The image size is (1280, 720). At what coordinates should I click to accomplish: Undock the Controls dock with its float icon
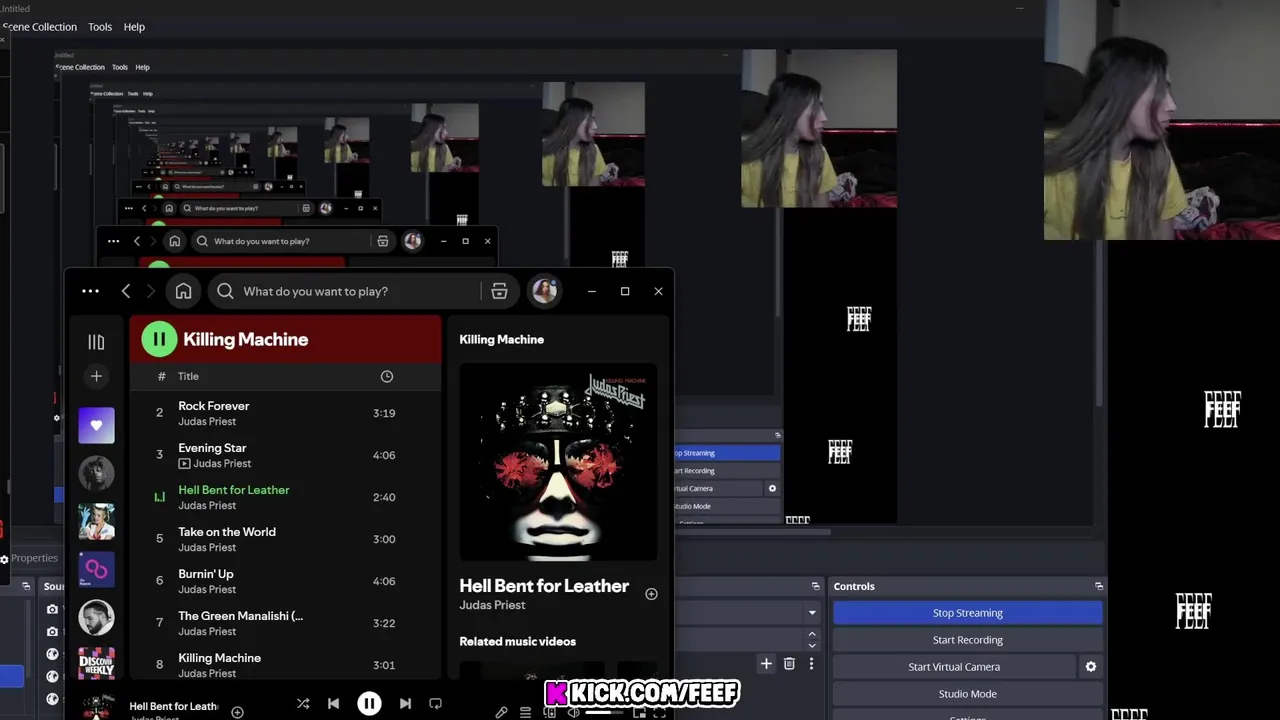(1098, 586)
